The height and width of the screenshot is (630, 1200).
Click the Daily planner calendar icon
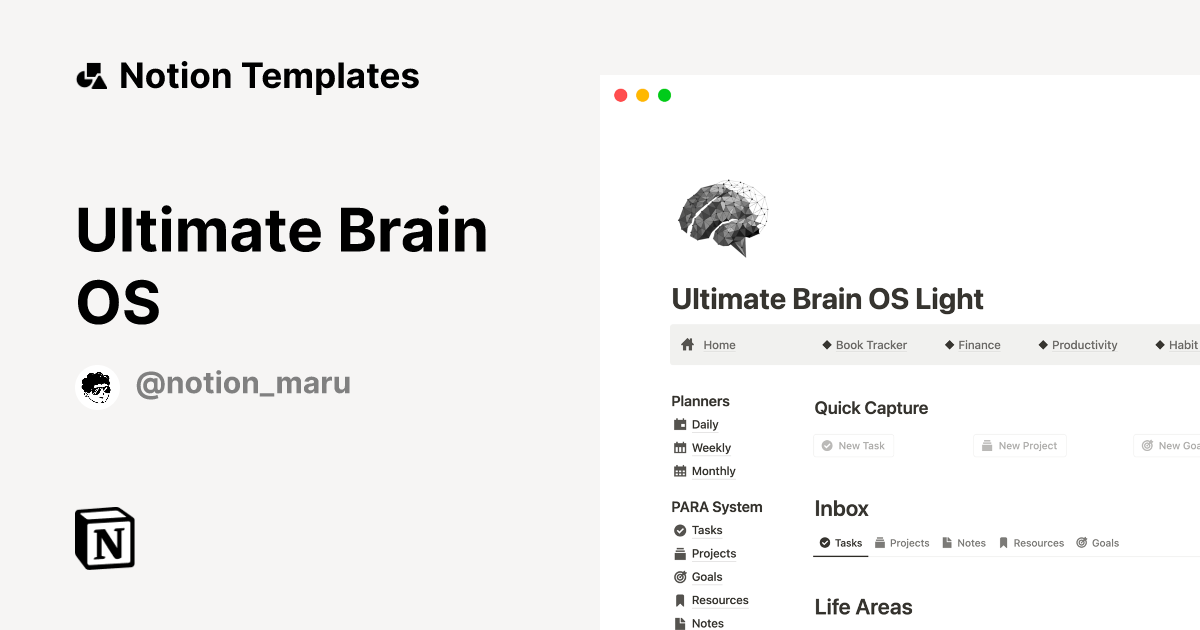point(681,424)
